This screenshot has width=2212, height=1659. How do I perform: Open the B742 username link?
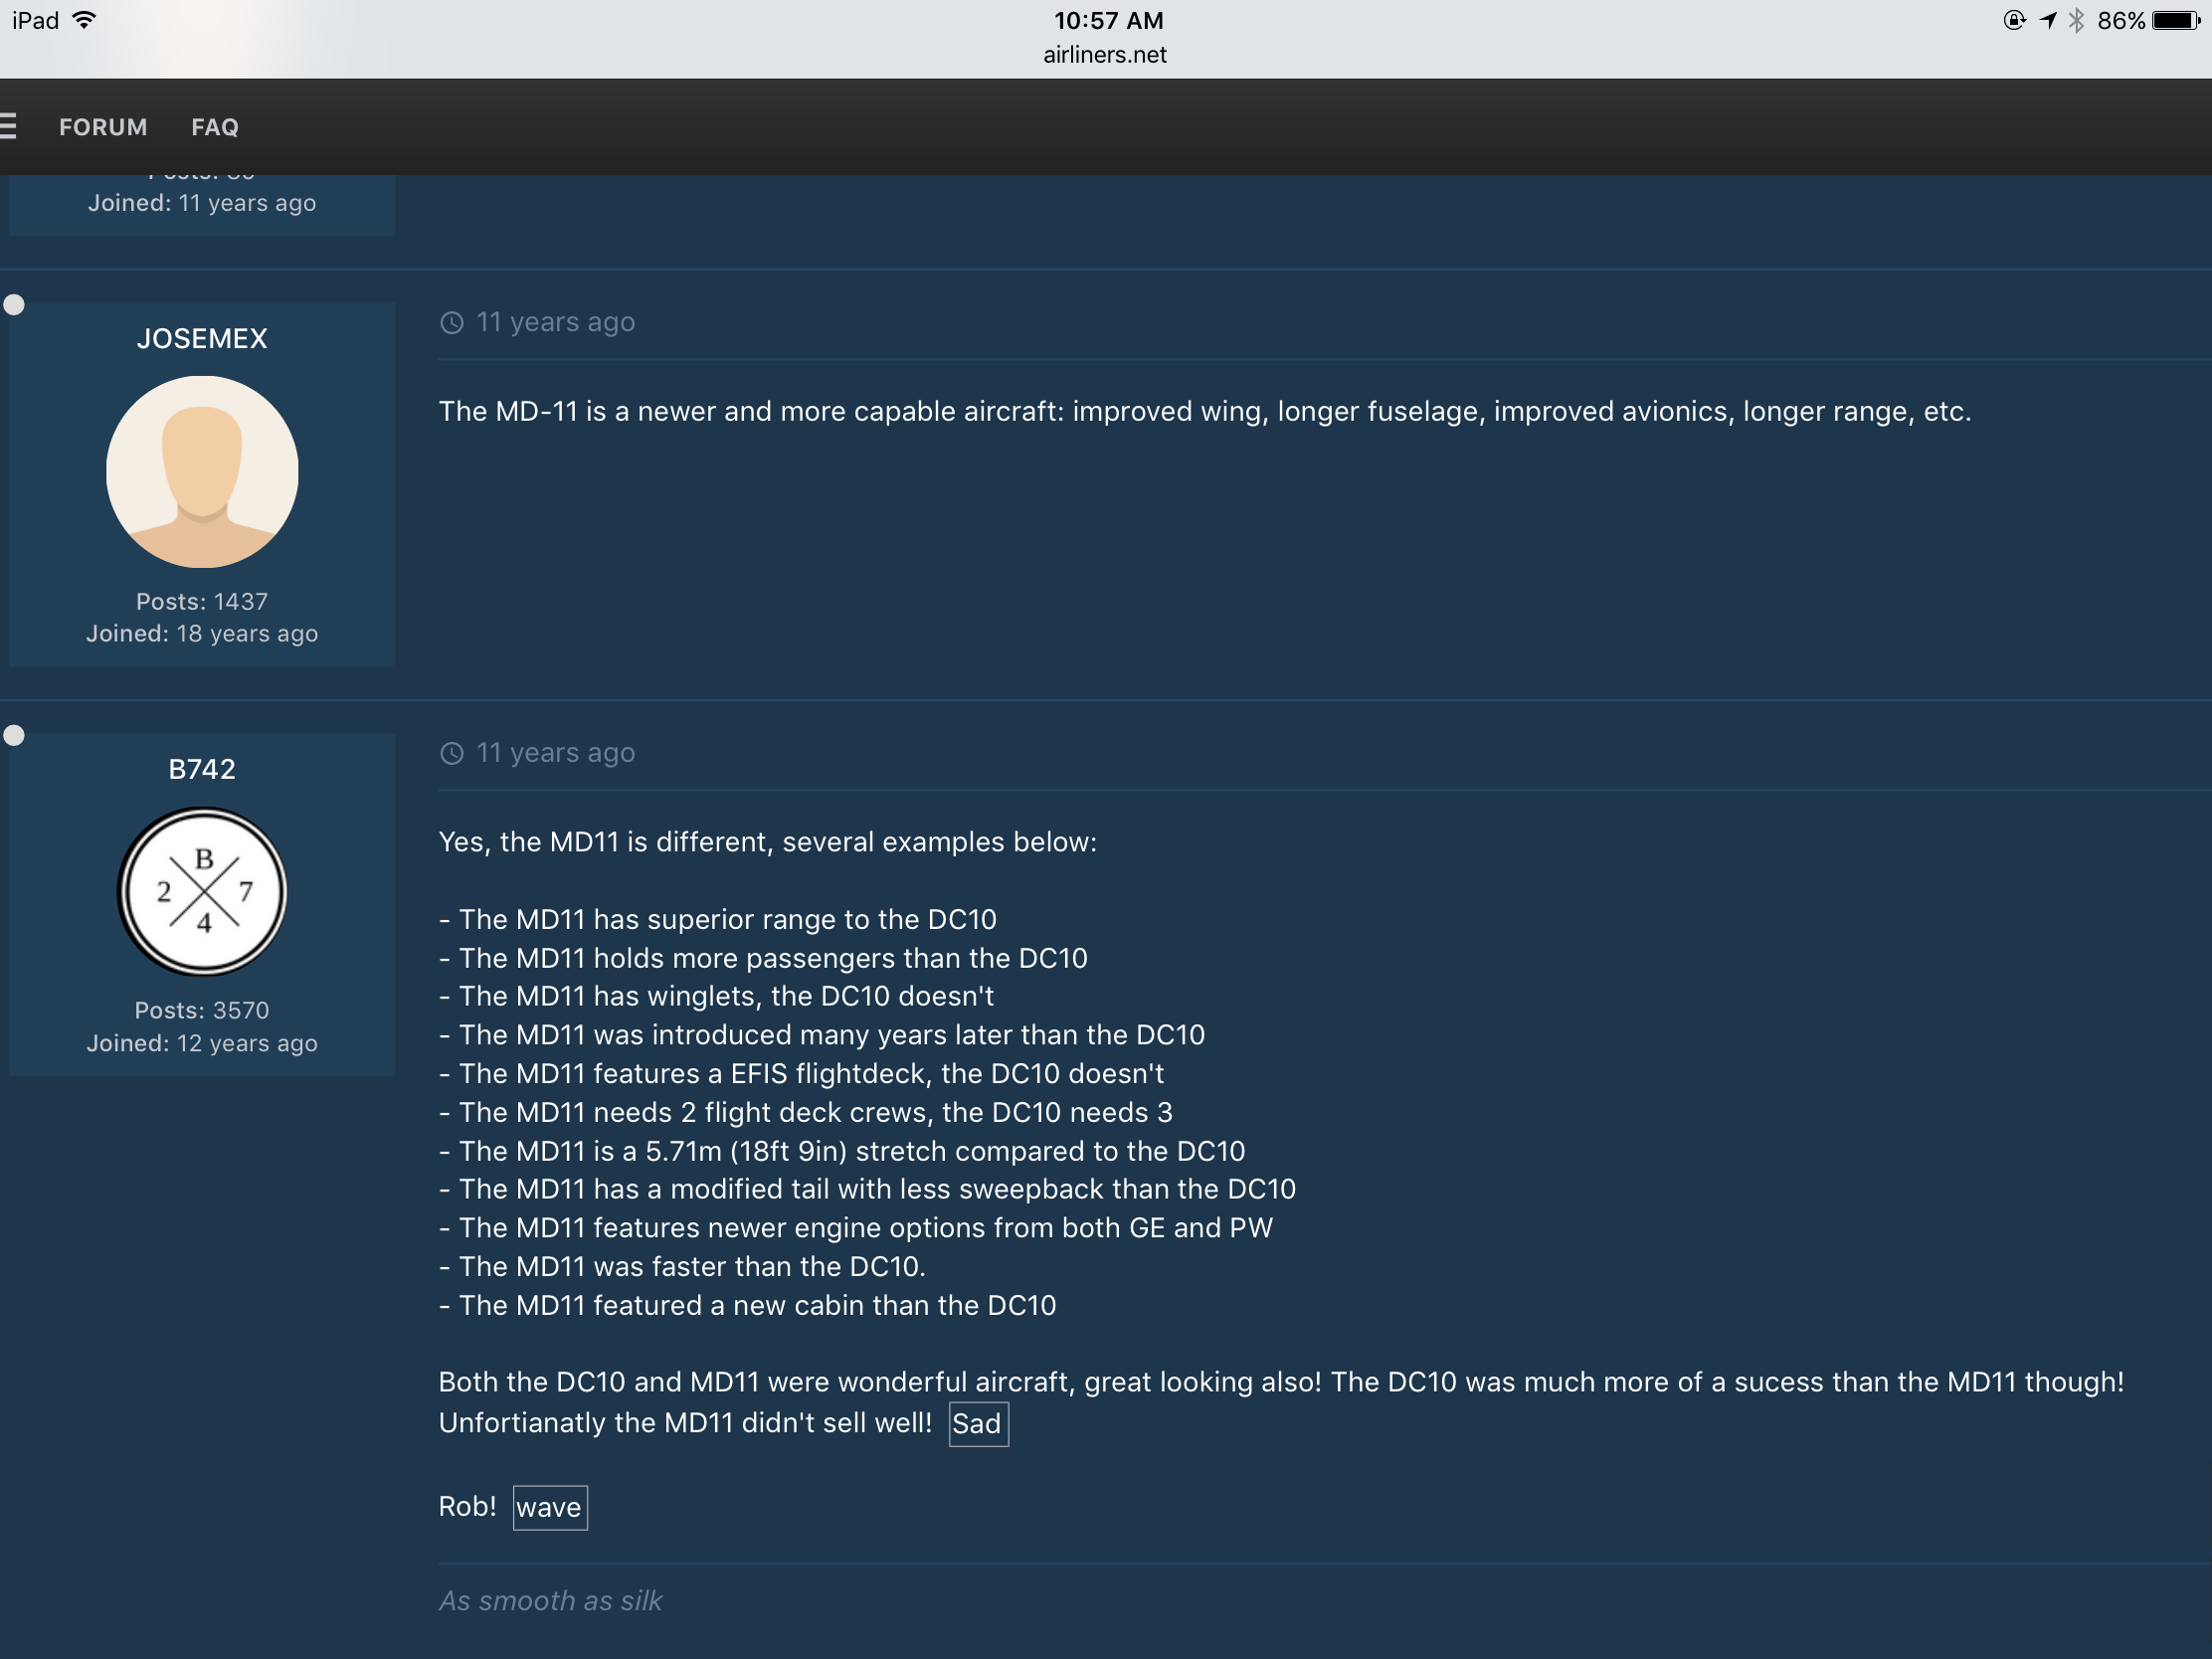202,769
